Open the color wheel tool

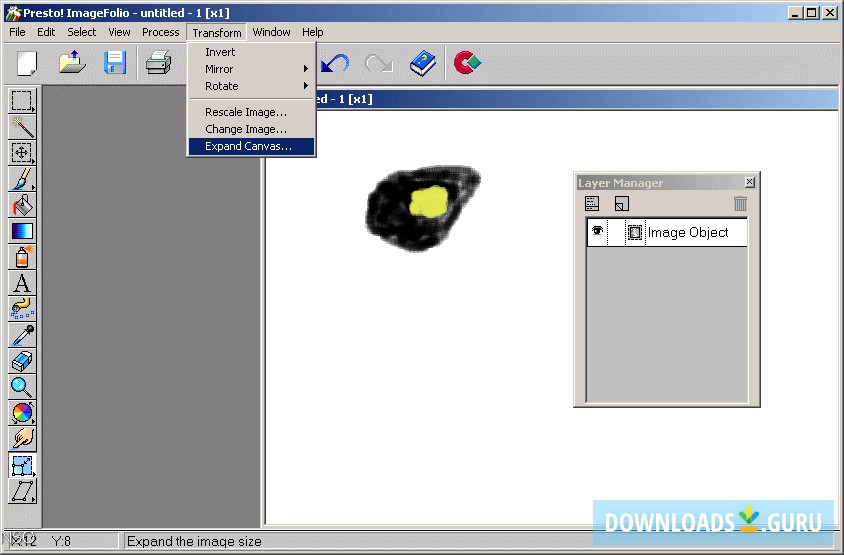(x=22, y=413)
